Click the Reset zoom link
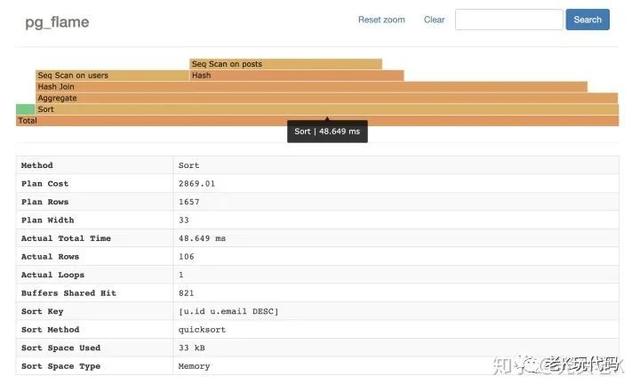 click(x=381, y=20)
